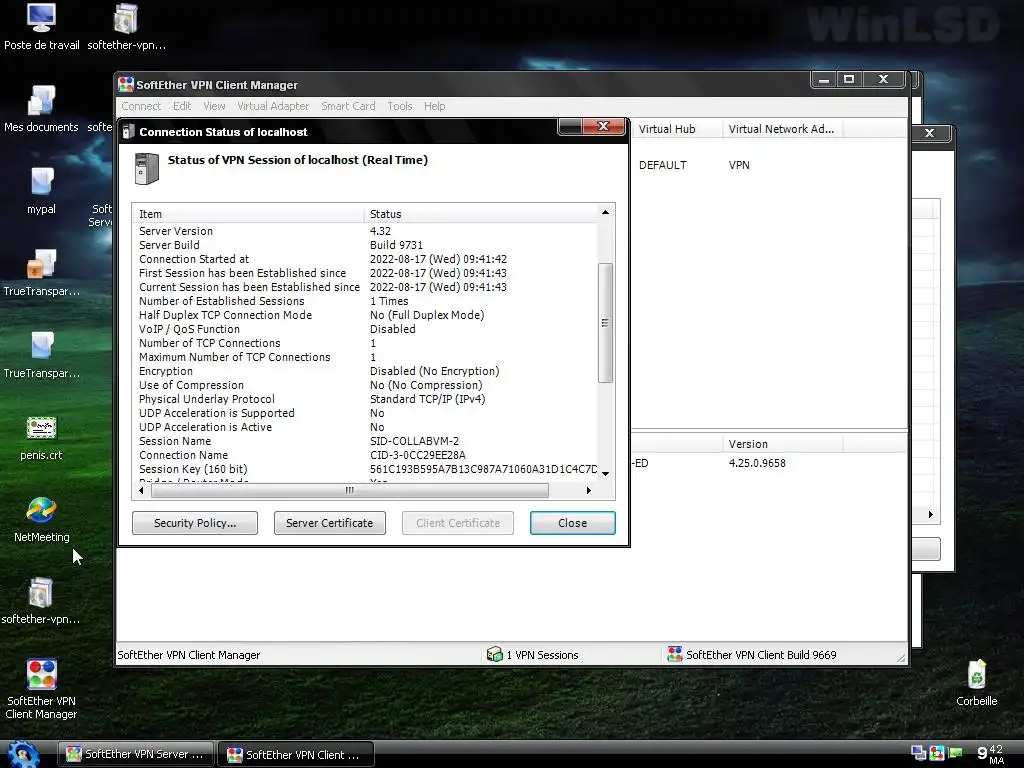Select the Connection Name row
The image size is (1024, 768).
click(366, 455)
